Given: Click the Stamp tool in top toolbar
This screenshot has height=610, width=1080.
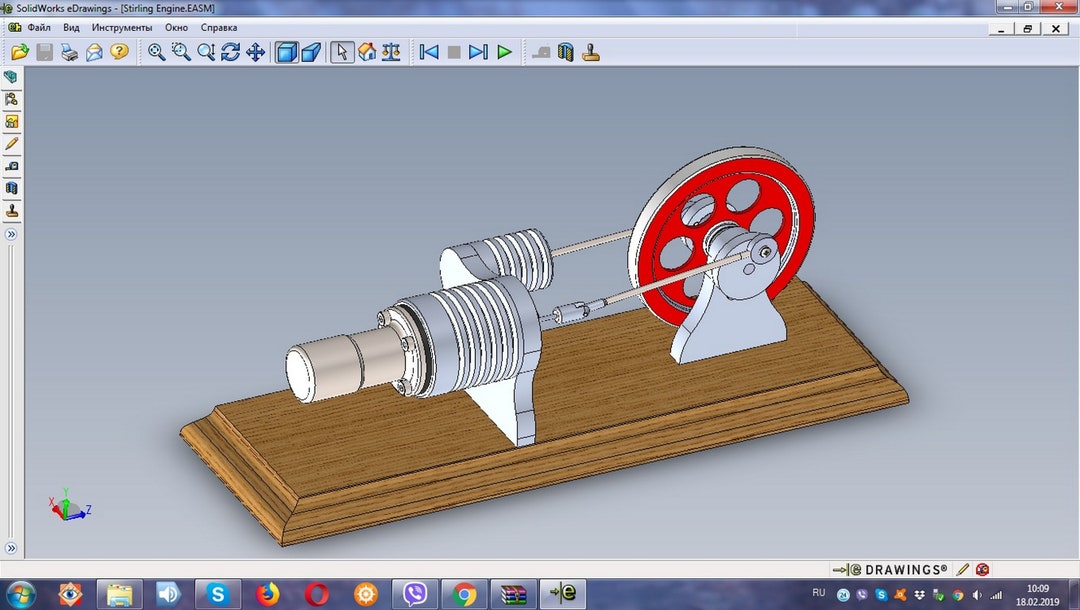Looking at the screenshot, I should 591,52.
